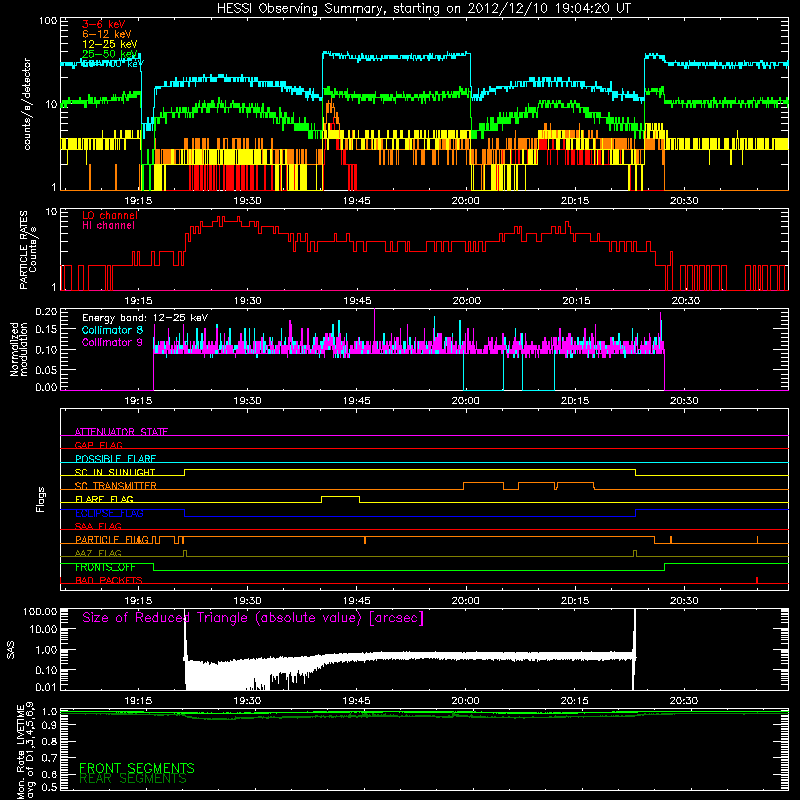The height and width of the screenshot is (800, 800).
Task: Click the Normalized modulation axis label
Action: [x=18, y=349]
